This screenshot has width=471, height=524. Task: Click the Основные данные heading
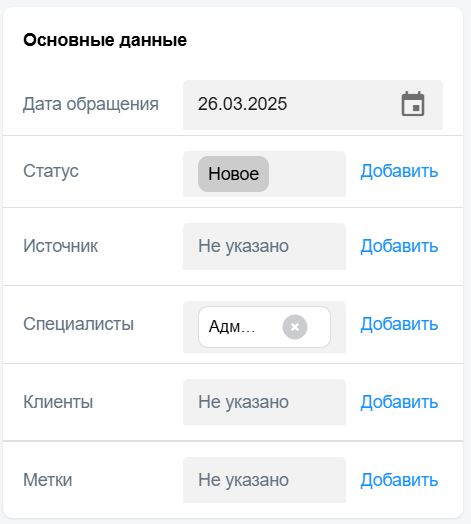(105, 40)
